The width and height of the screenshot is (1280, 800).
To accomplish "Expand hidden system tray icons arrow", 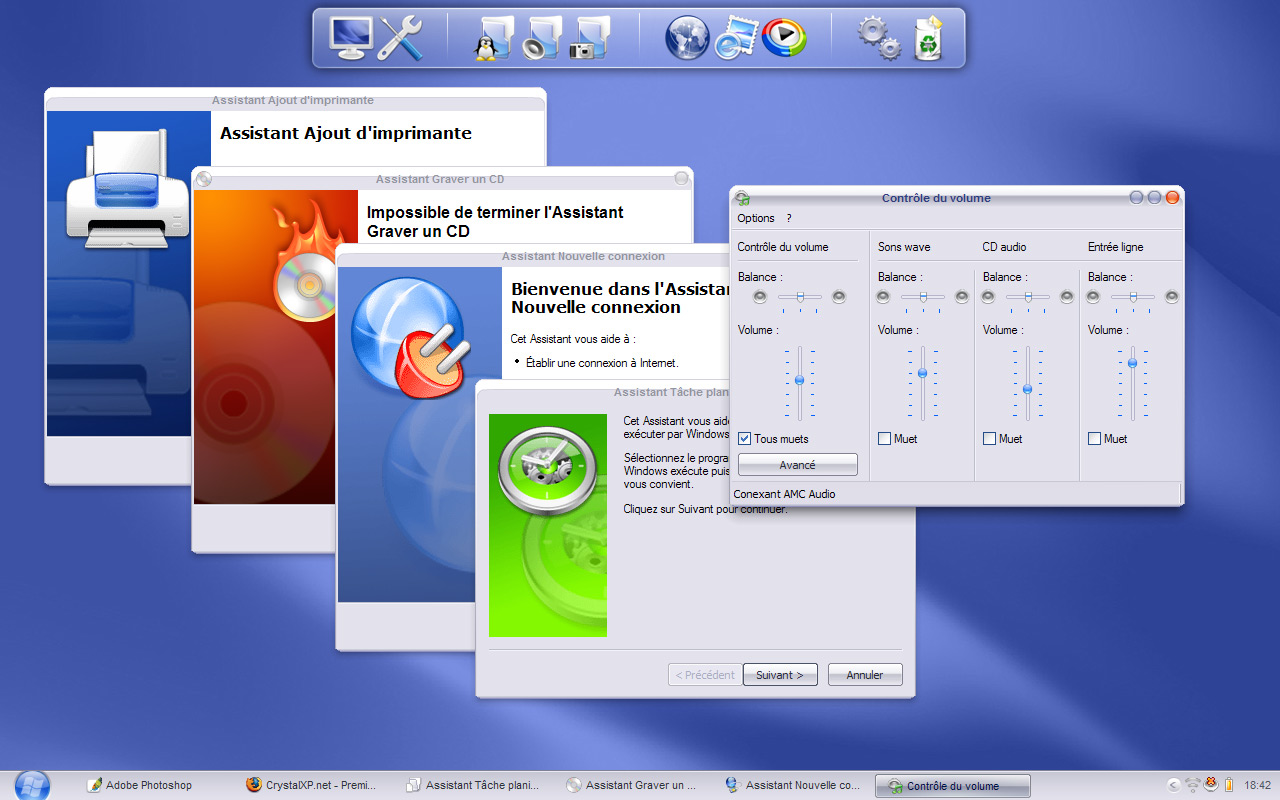I will pos(1174,785).
